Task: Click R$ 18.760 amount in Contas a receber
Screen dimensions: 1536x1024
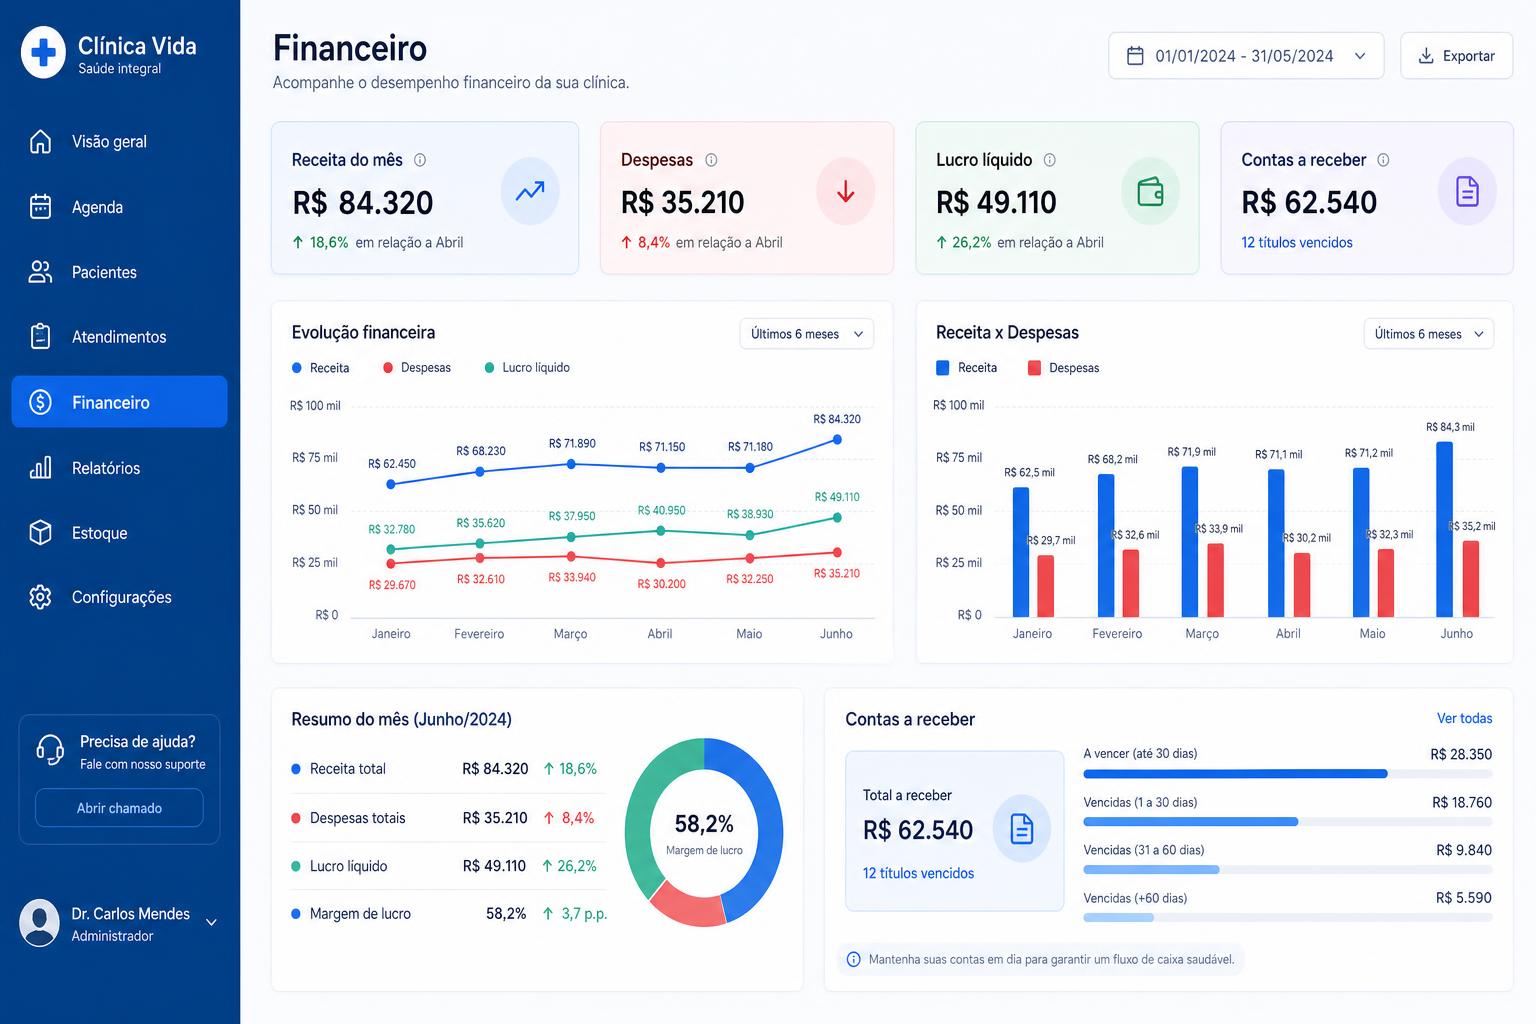Action: pyautogui.click(x=1461, y=802)
